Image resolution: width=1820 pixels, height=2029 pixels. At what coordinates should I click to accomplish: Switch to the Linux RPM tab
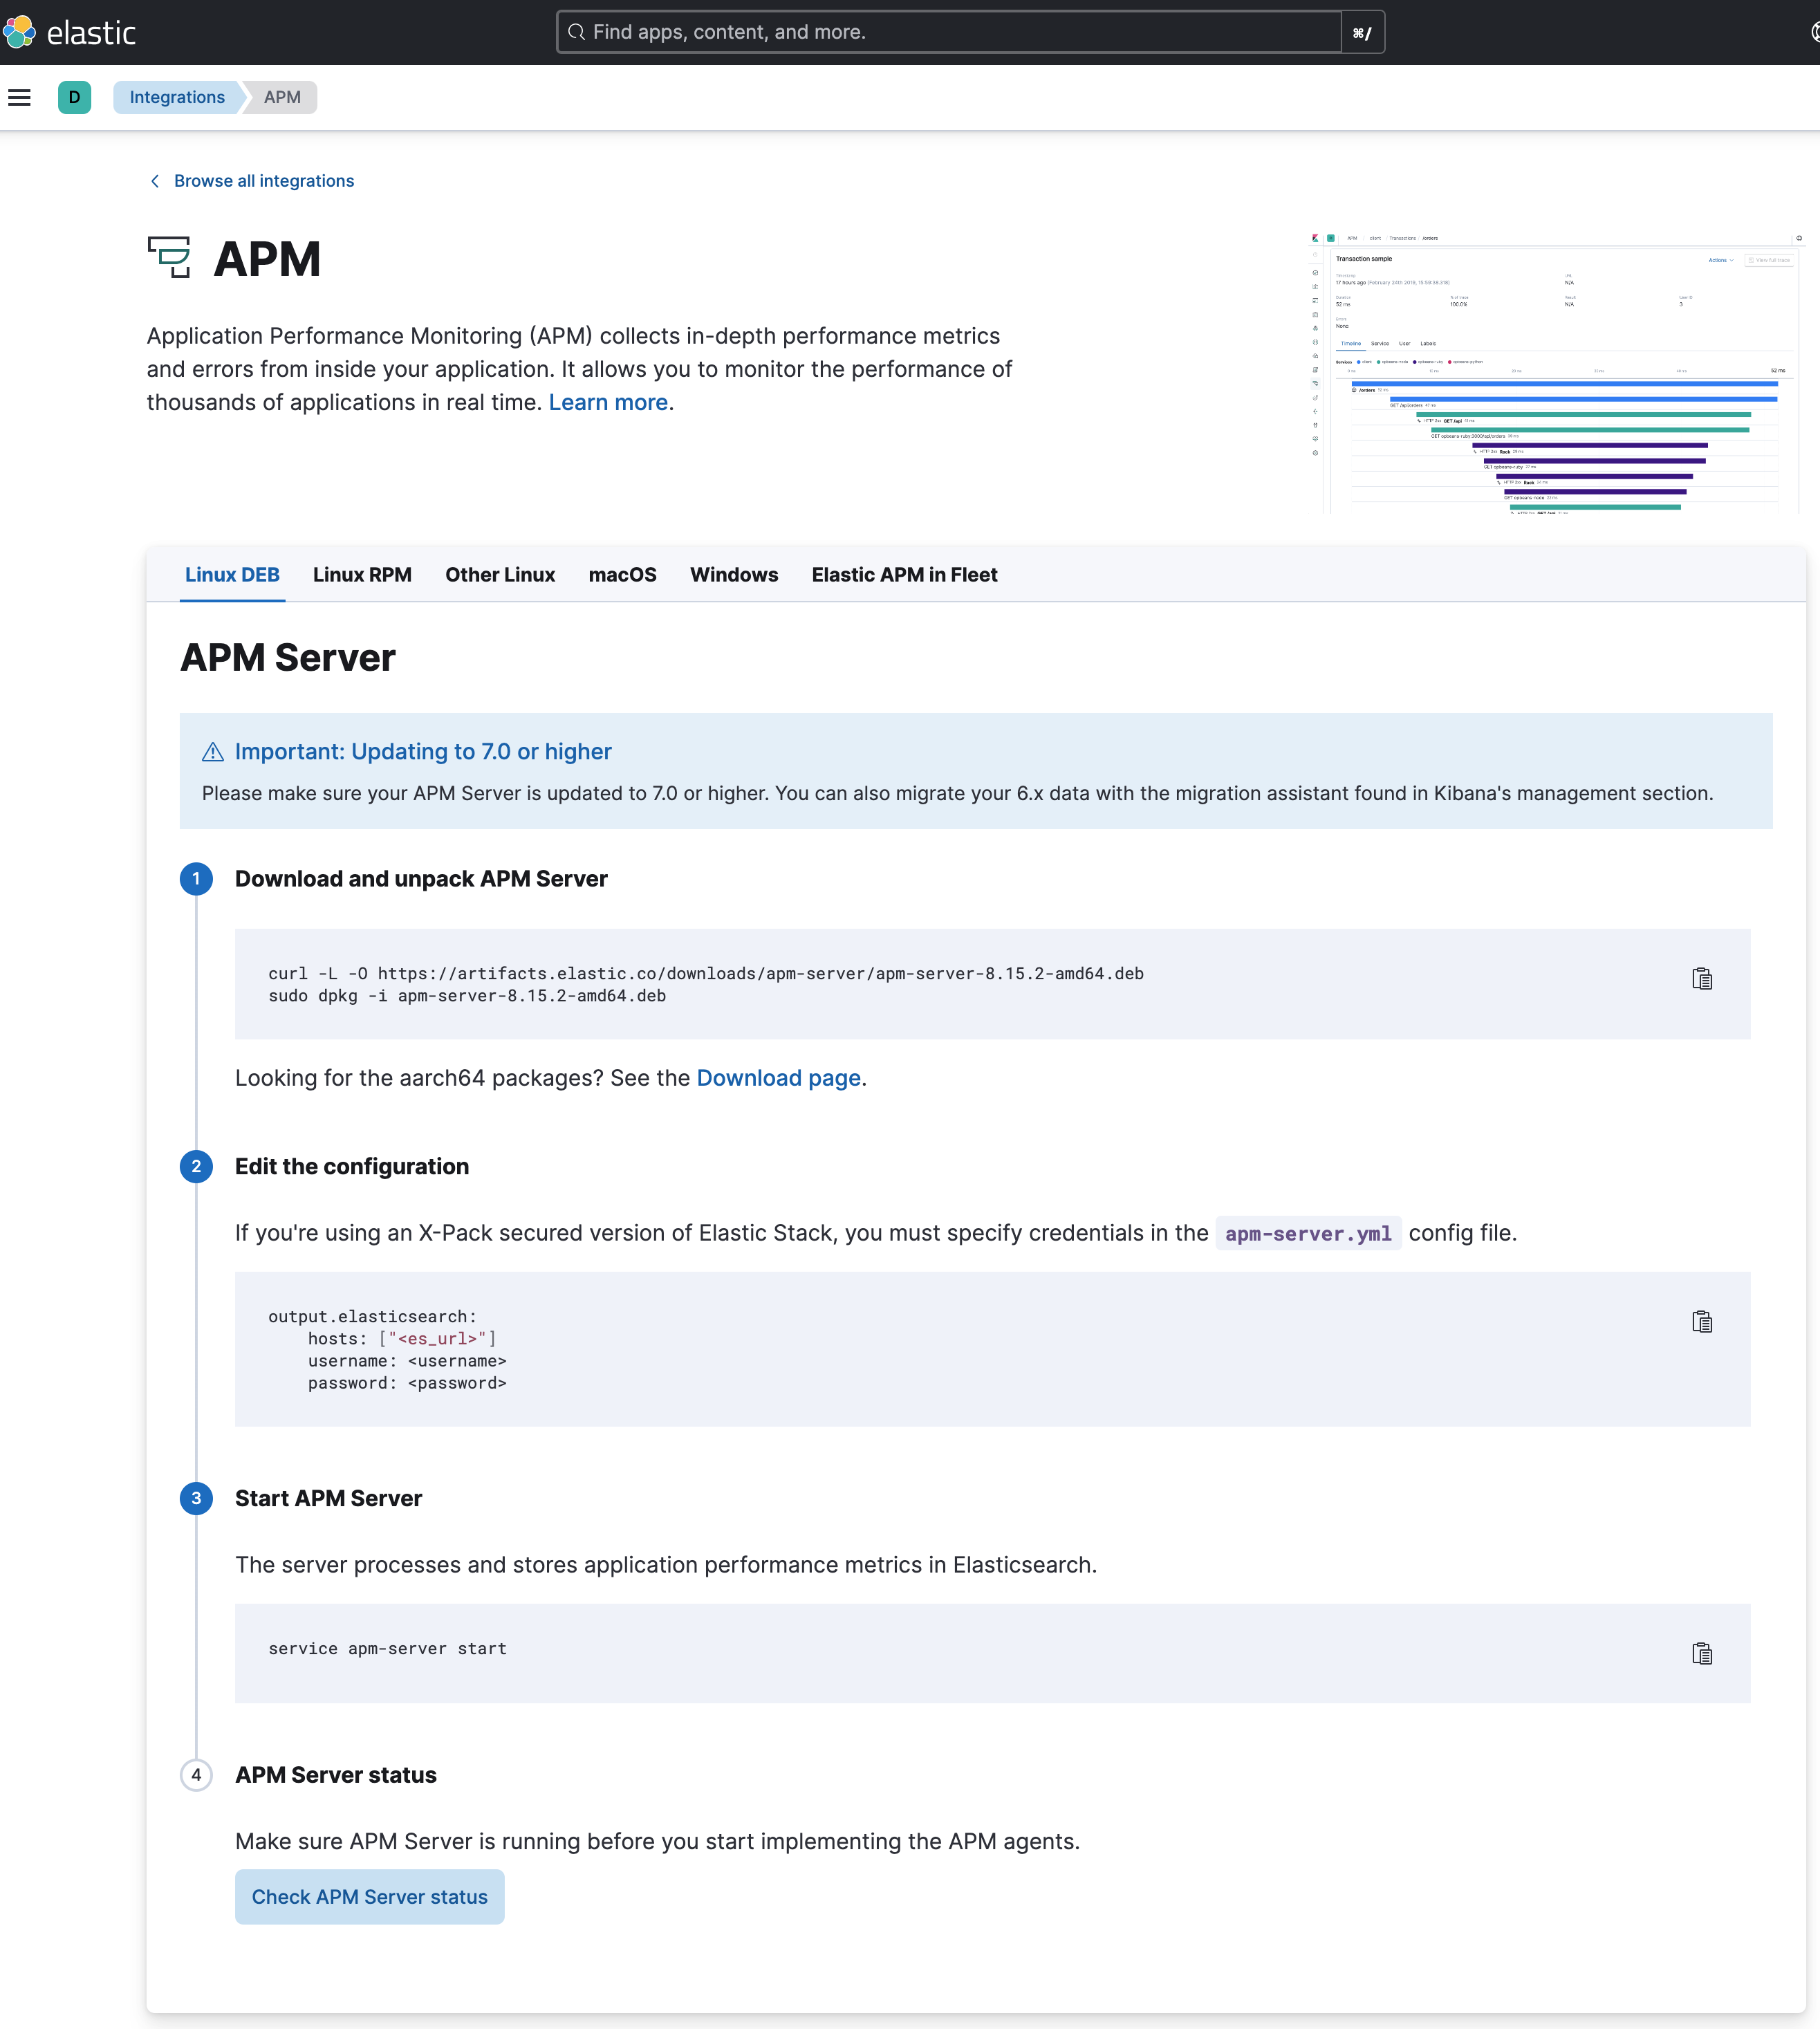362,575
